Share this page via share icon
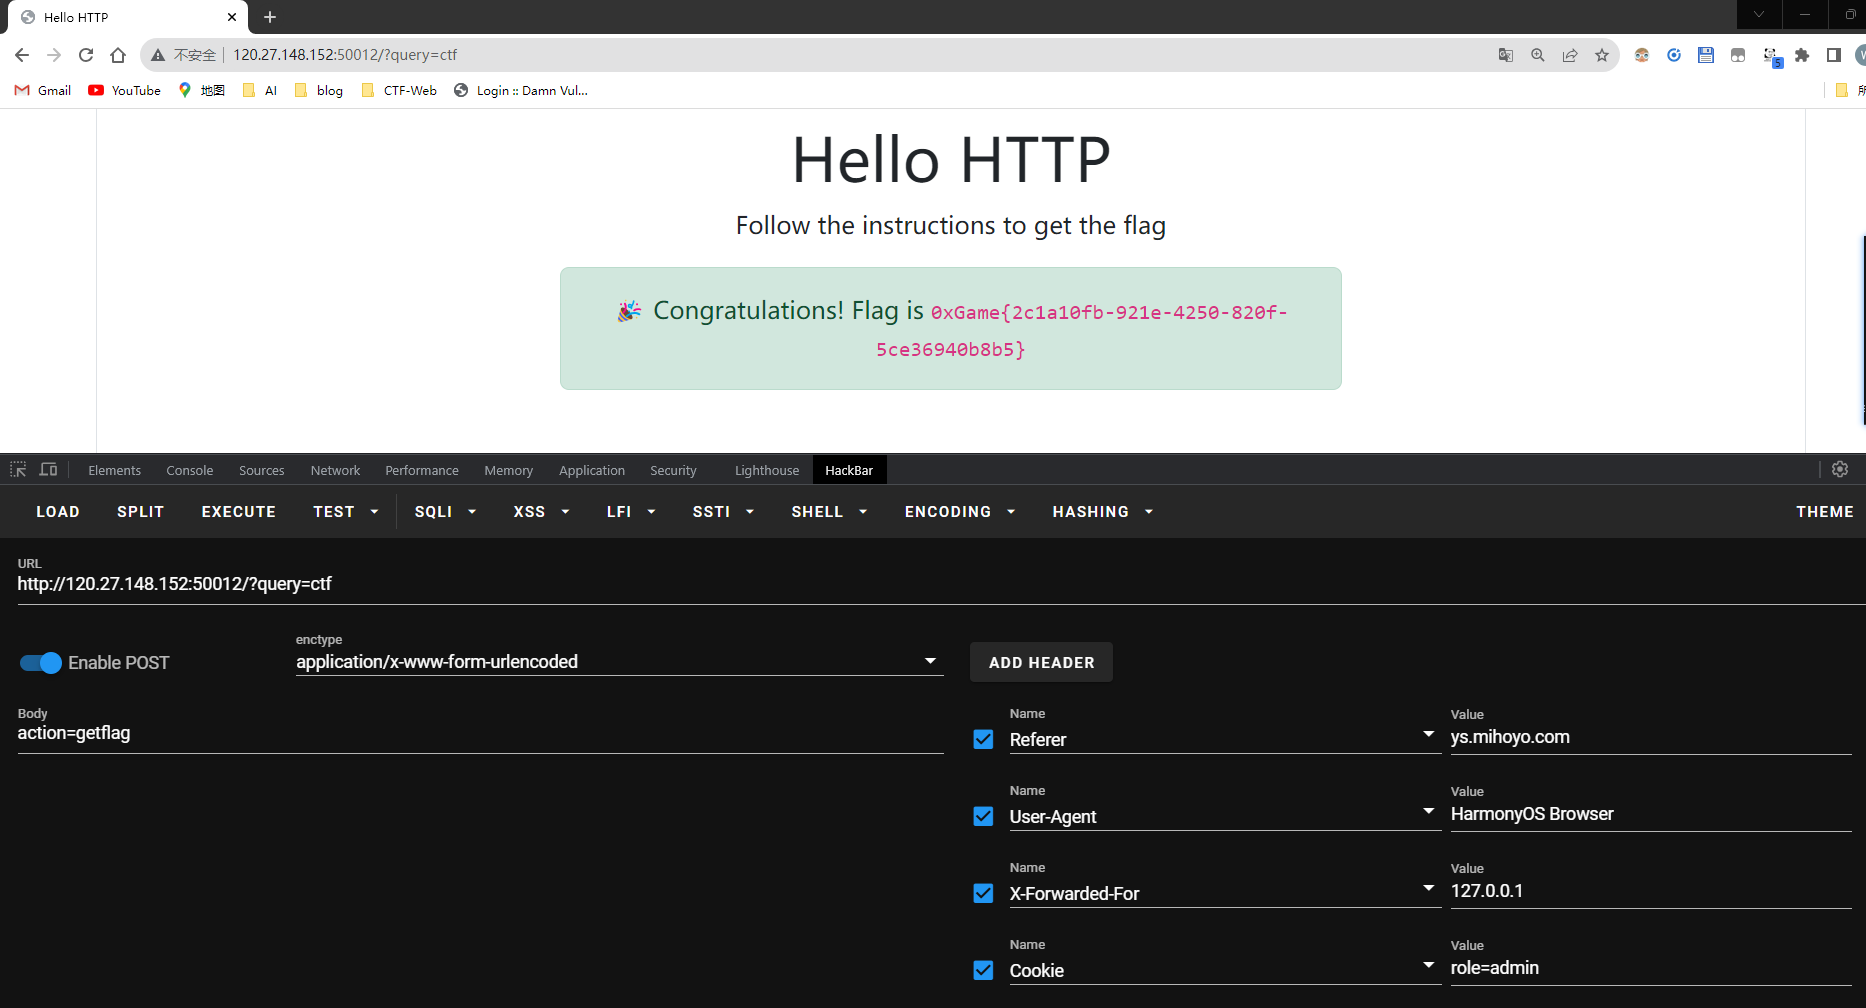1866x1008 pixels. (x=1570, y=55)
